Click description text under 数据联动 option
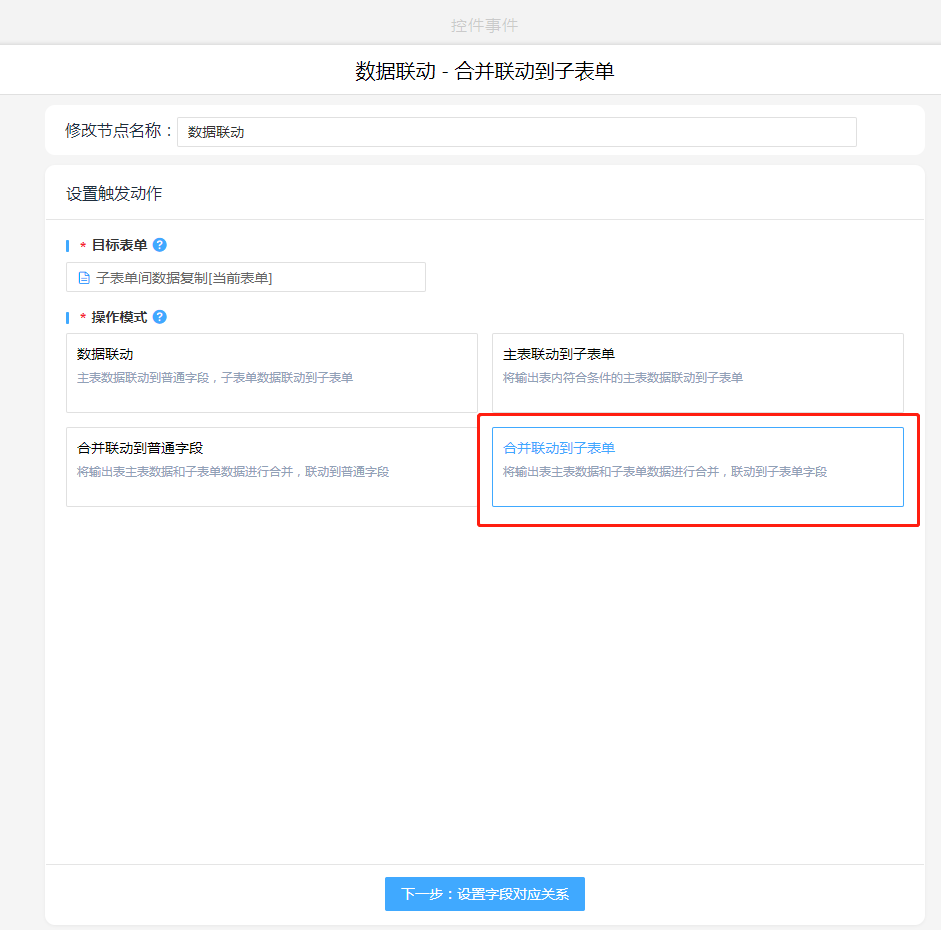 pyautogui.click(x=214, y=378)
